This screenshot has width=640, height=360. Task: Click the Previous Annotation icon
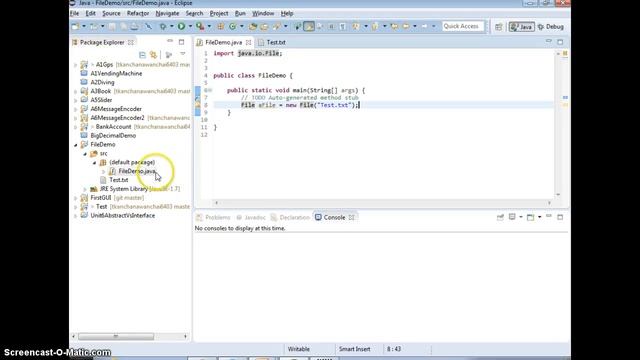375,27
